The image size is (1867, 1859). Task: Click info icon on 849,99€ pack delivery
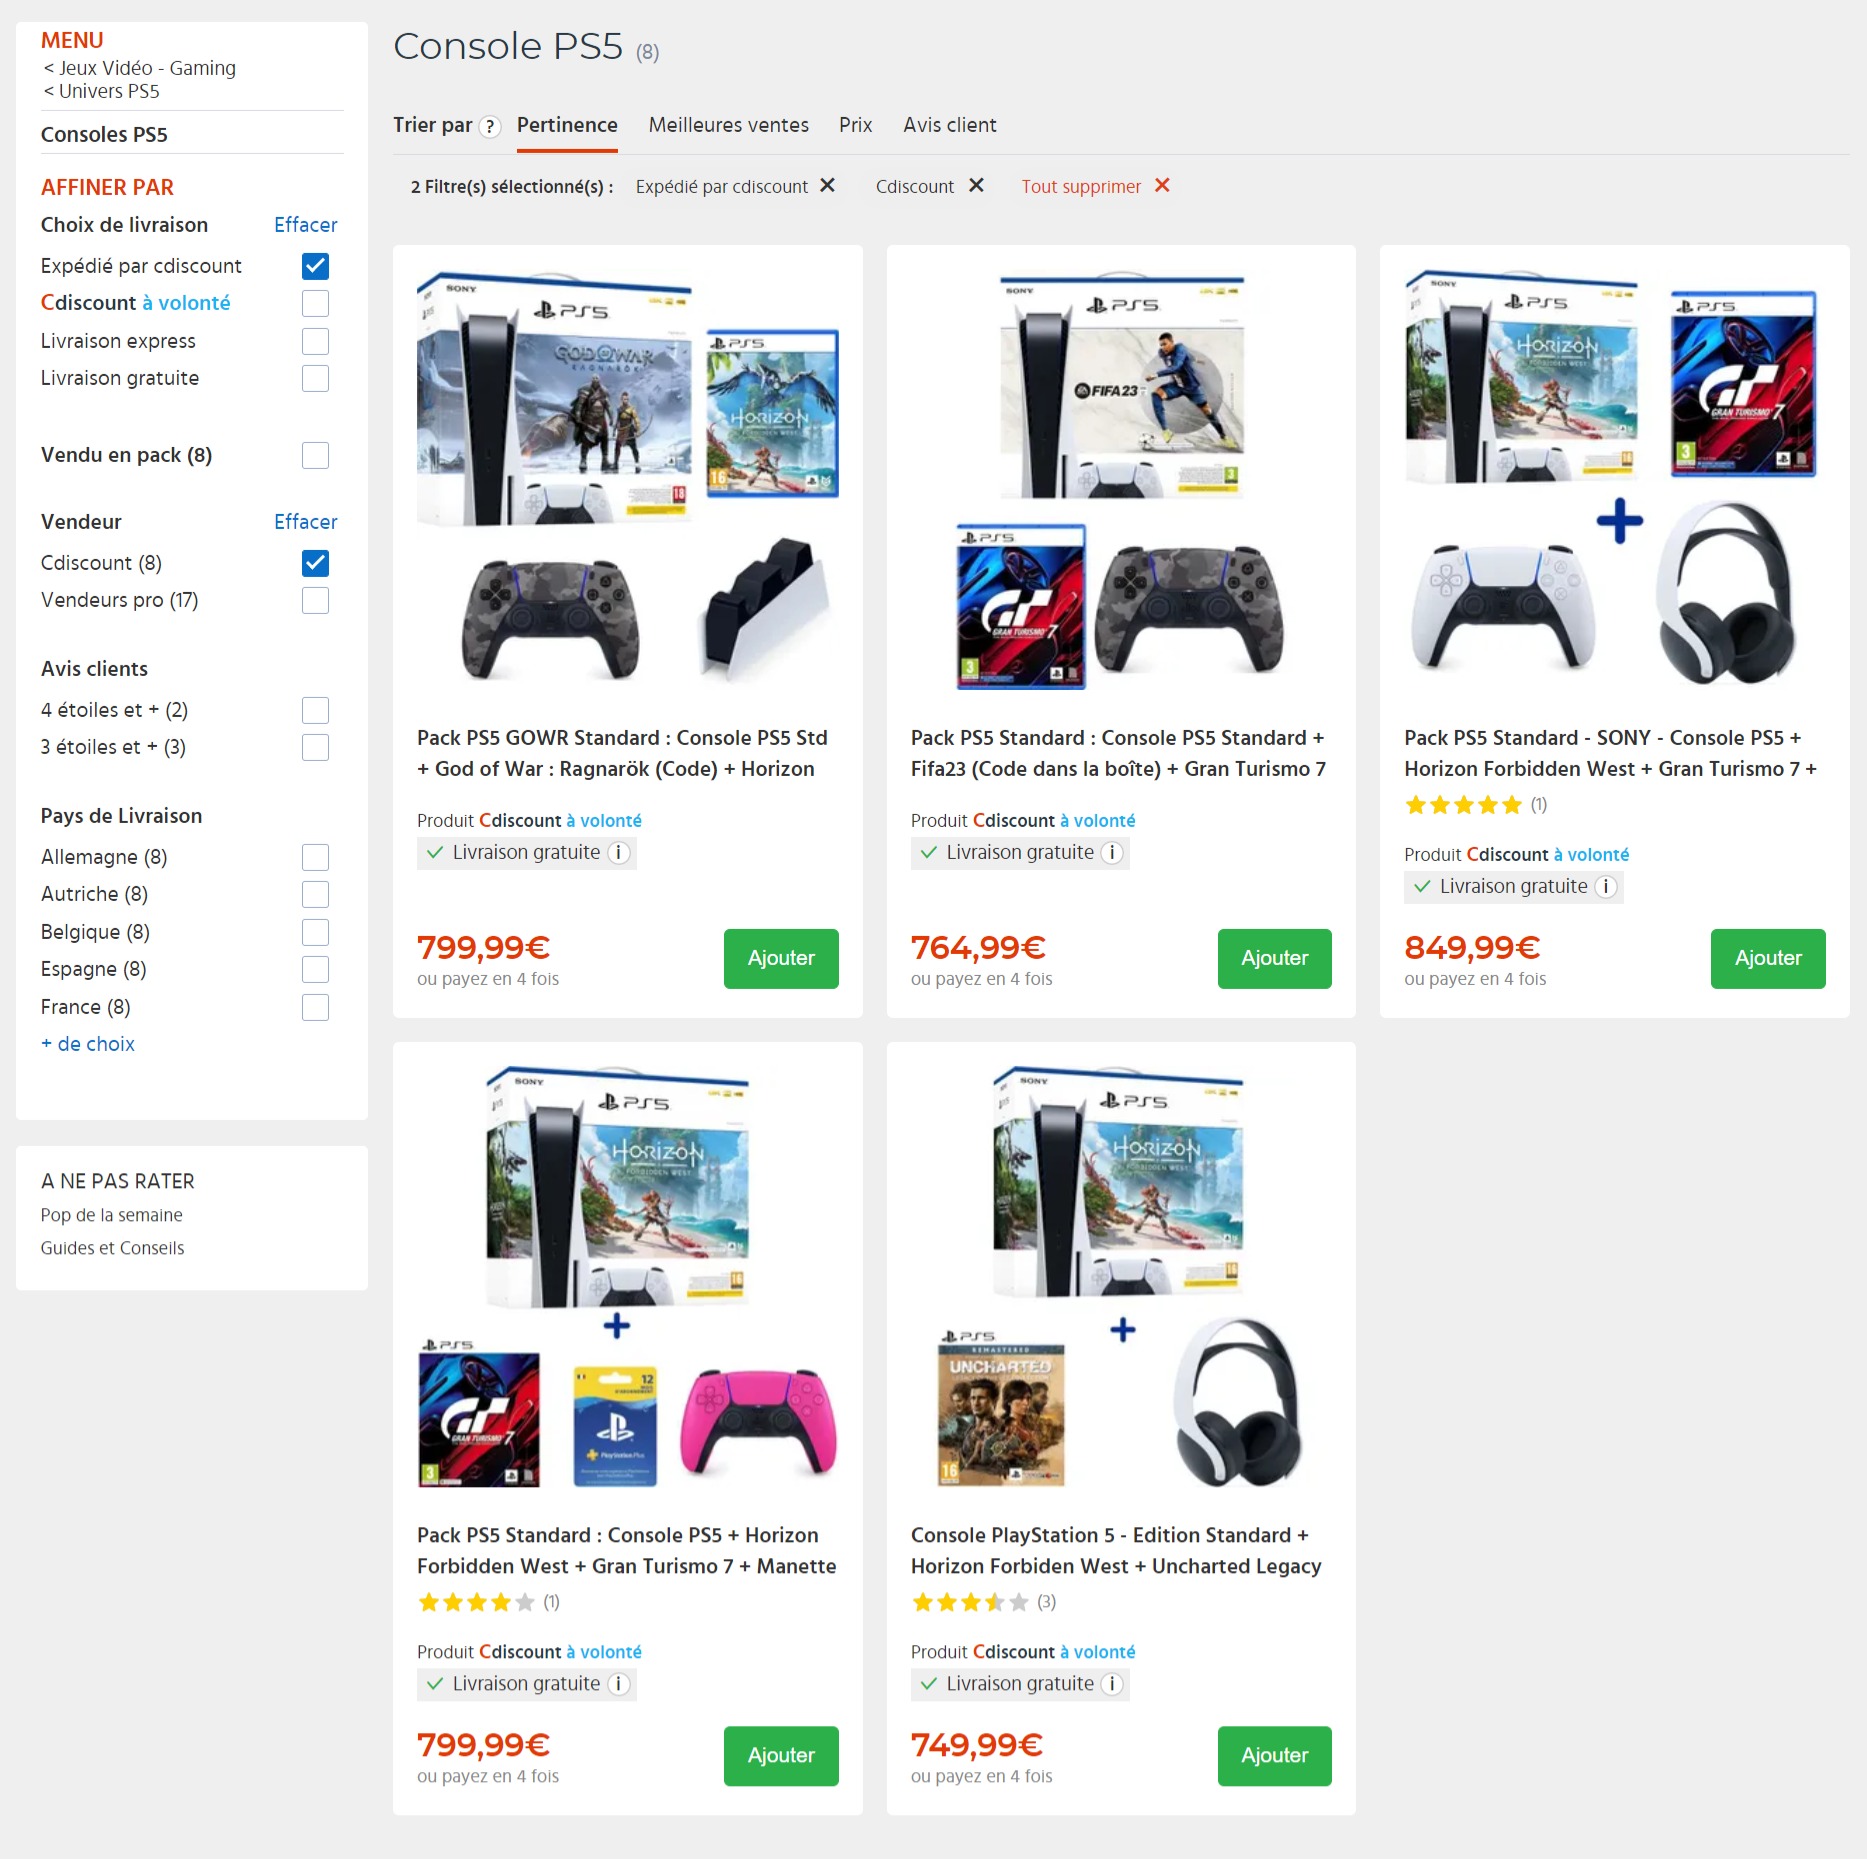pyautogui.click(x=1606, y=887)
